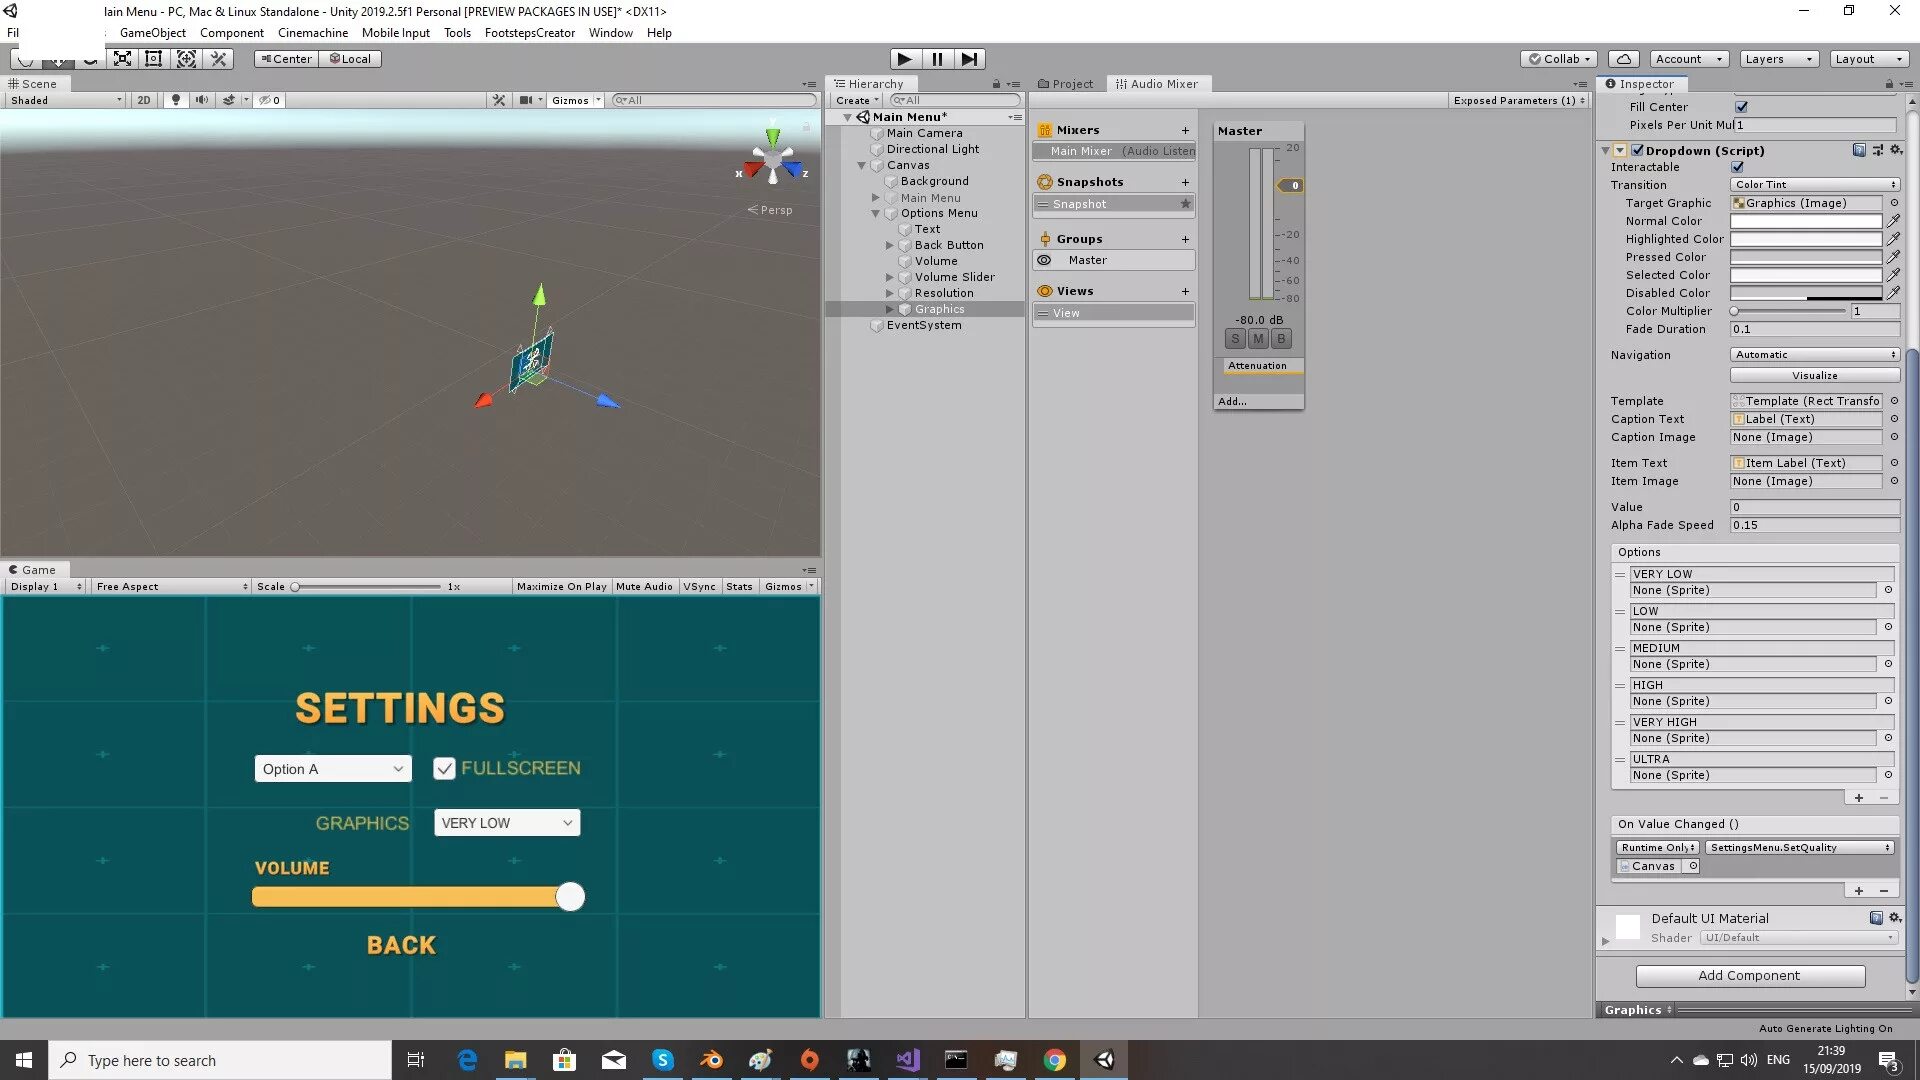Open the Transition Color Tint dropdown
This screenshot has width=1920, height=1080.
pyautogui.click(x=1814, y=185)
